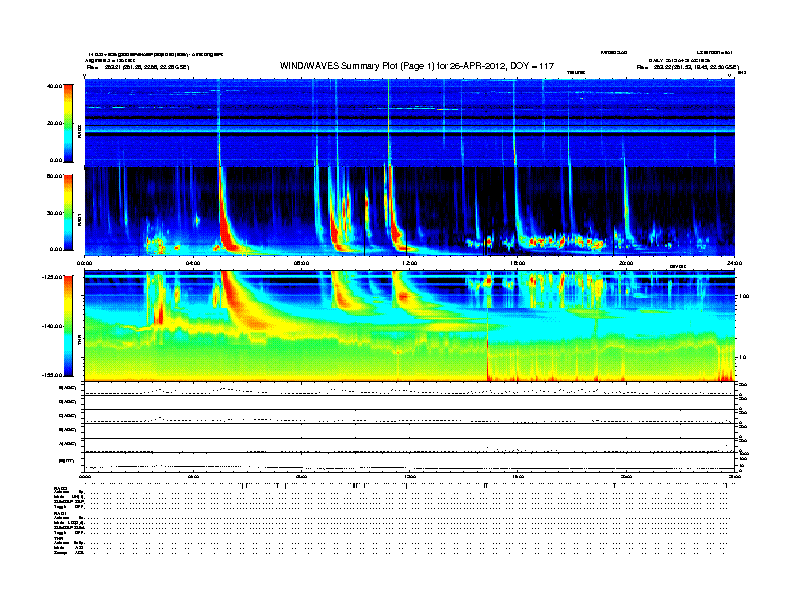Image resolution: width=792 pixels, height=612 pixels.
Task: Select the 12:00 label below the RAD1 panel
Action: [408, 262]
